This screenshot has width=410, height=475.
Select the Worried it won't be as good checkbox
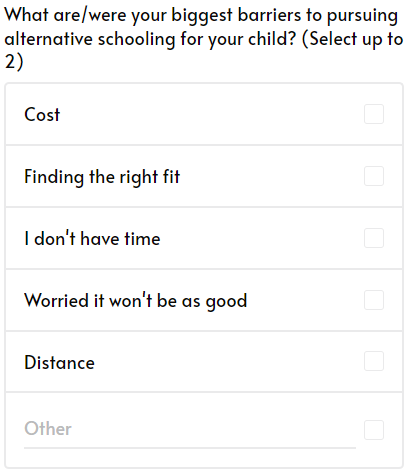[374, 300]
